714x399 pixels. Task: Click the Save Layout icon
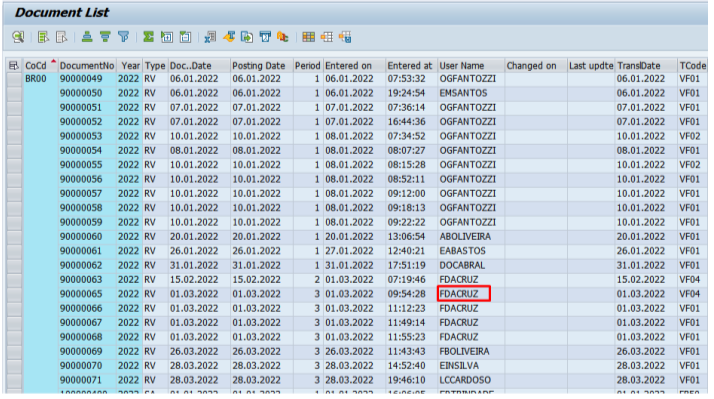[x=345, y=37]
